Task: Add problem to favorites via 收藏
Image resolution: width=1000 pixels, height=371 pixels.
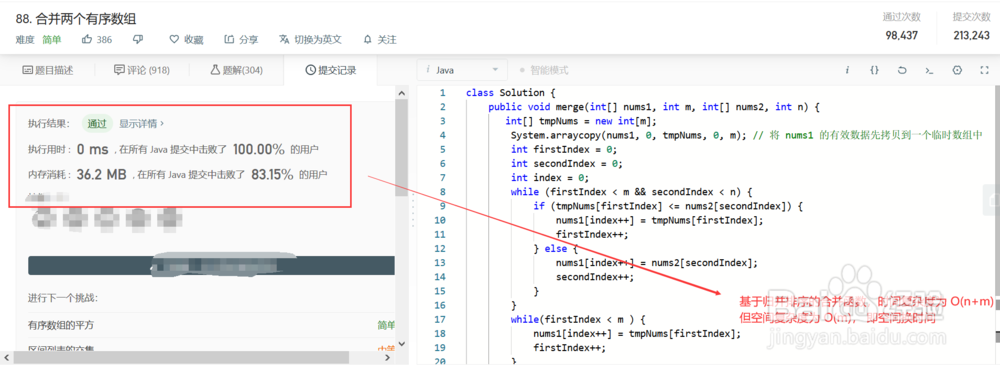Action: tap(186, 40)
